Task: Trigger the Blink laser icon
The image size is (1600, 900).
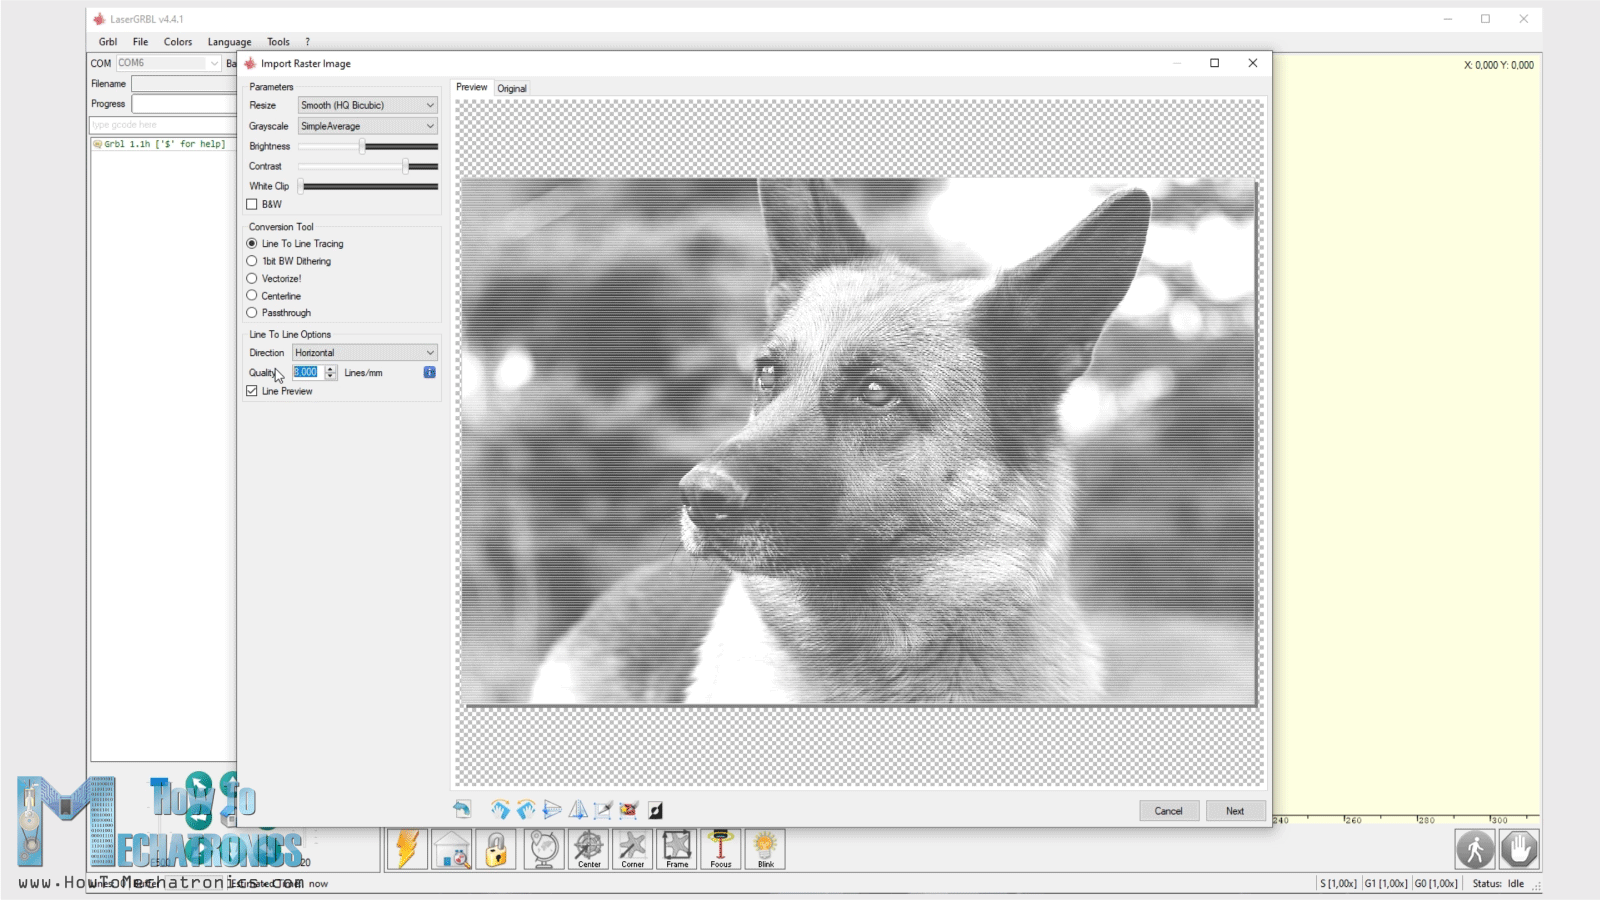Action: coord(765,849)
